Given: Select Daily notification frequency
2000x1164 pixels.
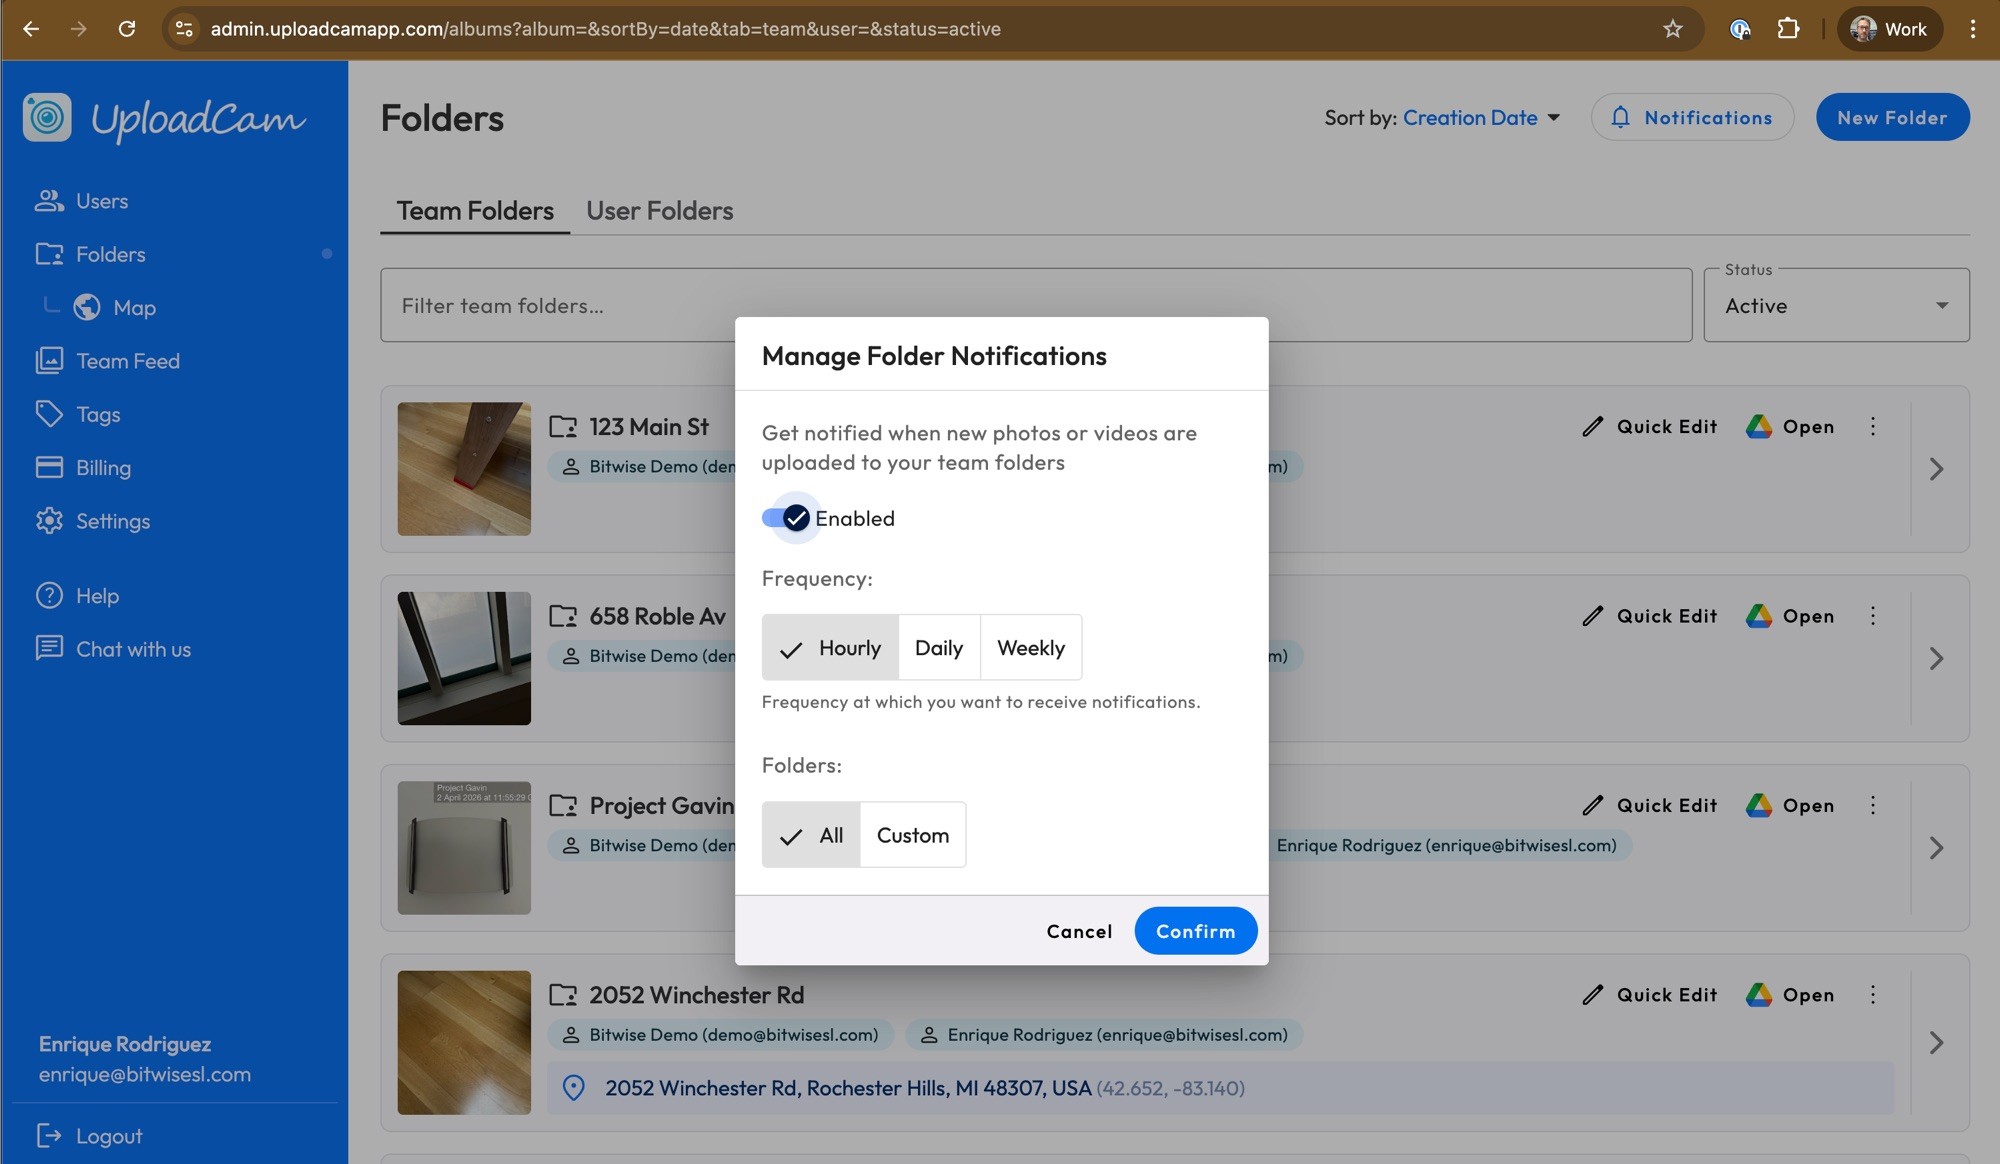Looking at the screenshot, I should pyautogui.click(x=938, y=648).
